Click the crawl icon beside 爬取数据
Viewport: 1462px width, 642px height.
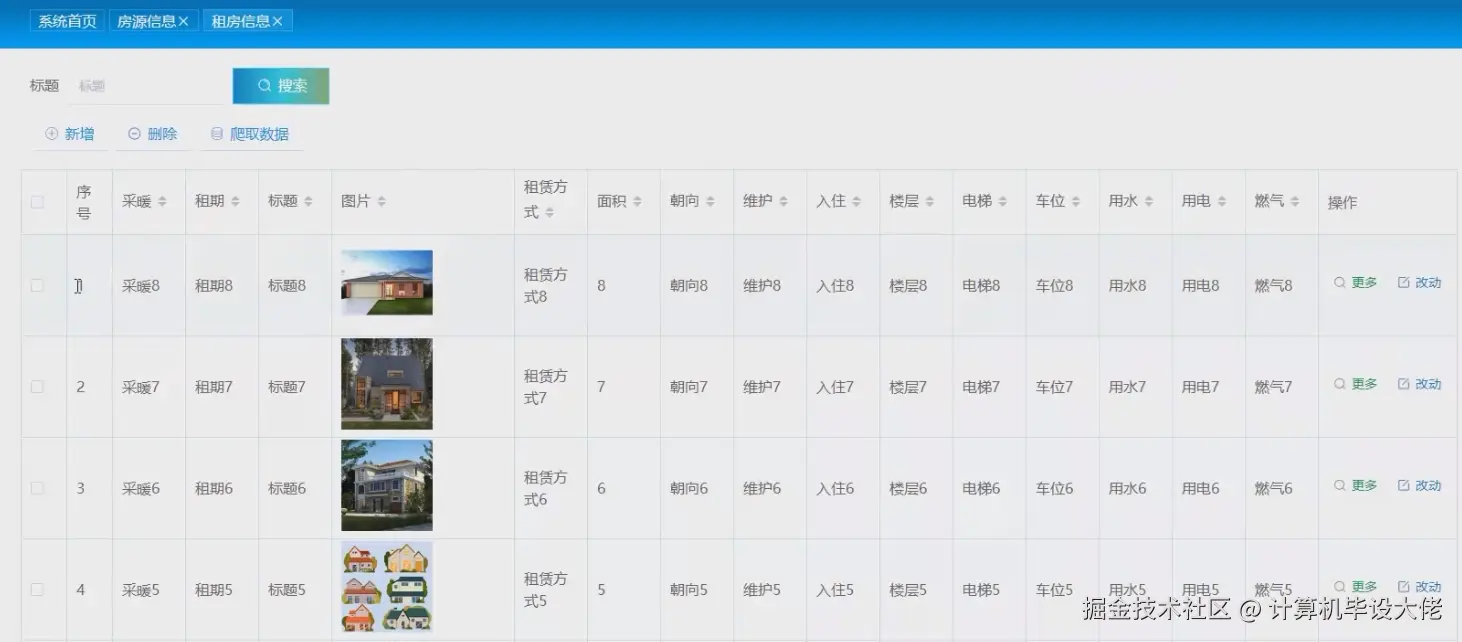[216, 132]
